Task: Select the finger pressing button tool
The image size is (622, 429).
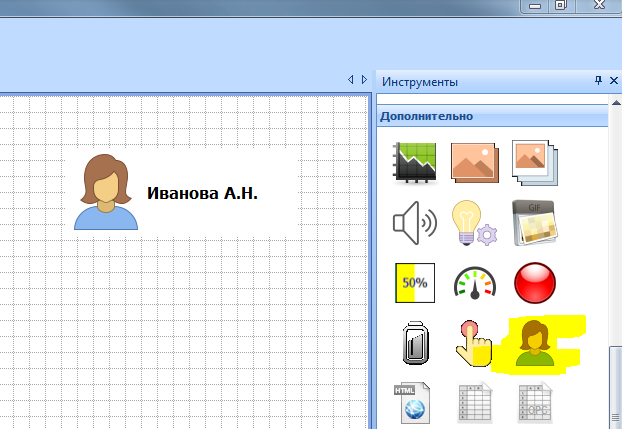Action: (x=475, y=344)
